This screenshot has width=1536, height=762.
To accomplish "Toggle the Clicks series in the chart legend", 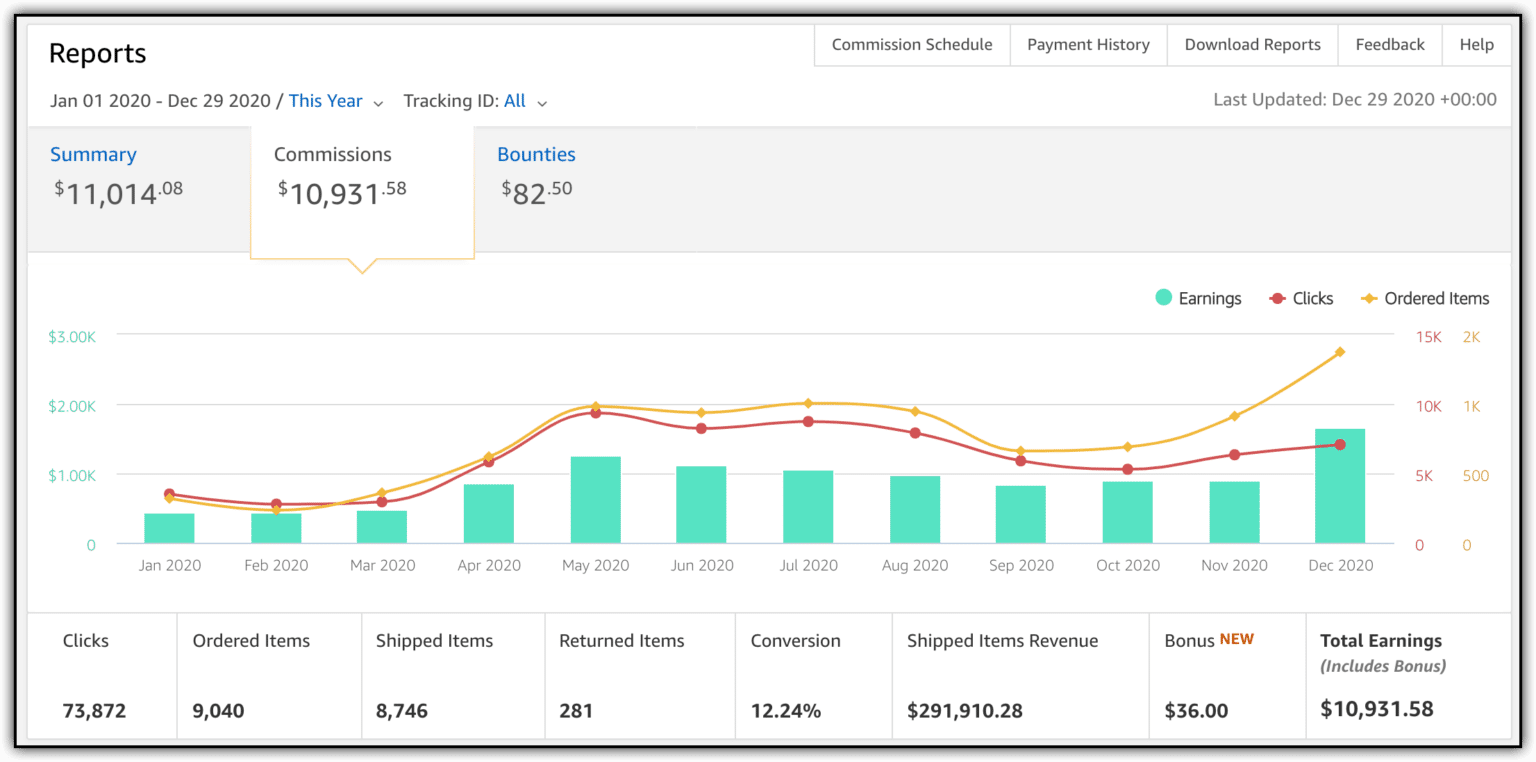I will [1311, 298].
